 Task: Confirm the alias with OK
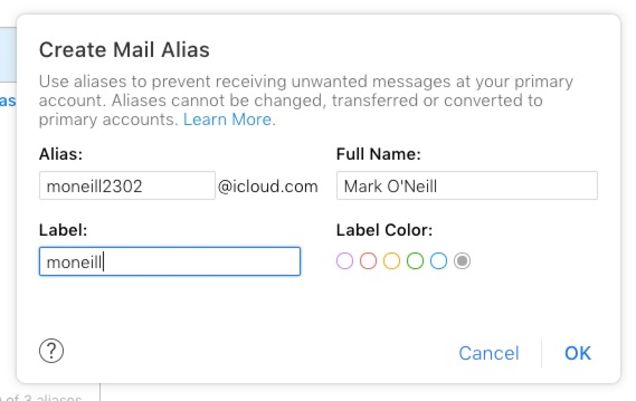(578, 353)
